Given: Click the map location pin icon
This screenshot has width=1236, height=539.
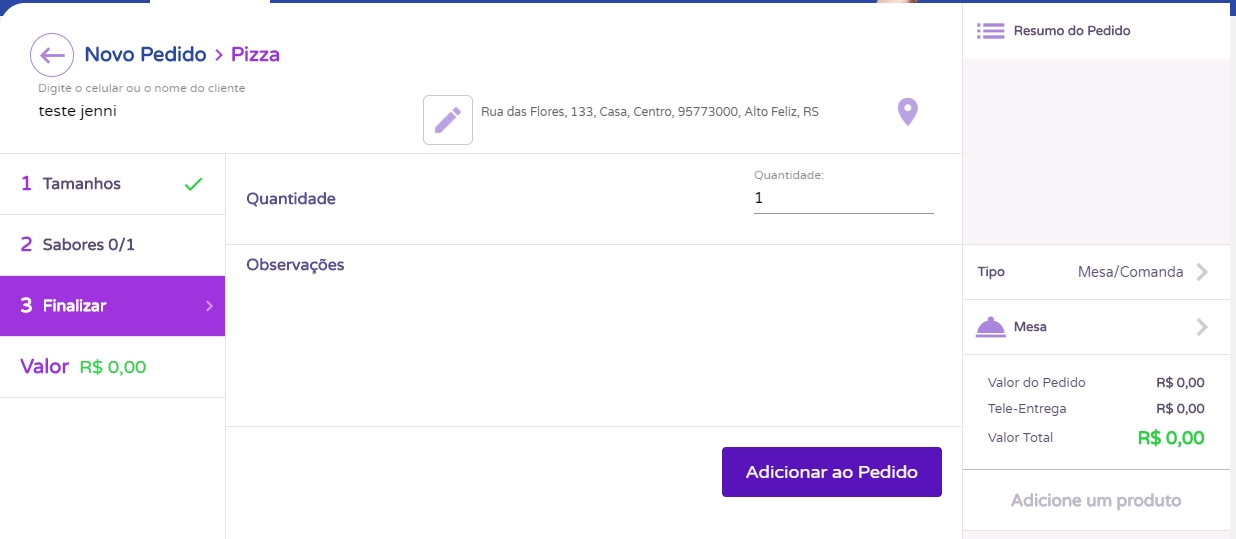Looking at the screenshot, I should [x=907, y=112].
